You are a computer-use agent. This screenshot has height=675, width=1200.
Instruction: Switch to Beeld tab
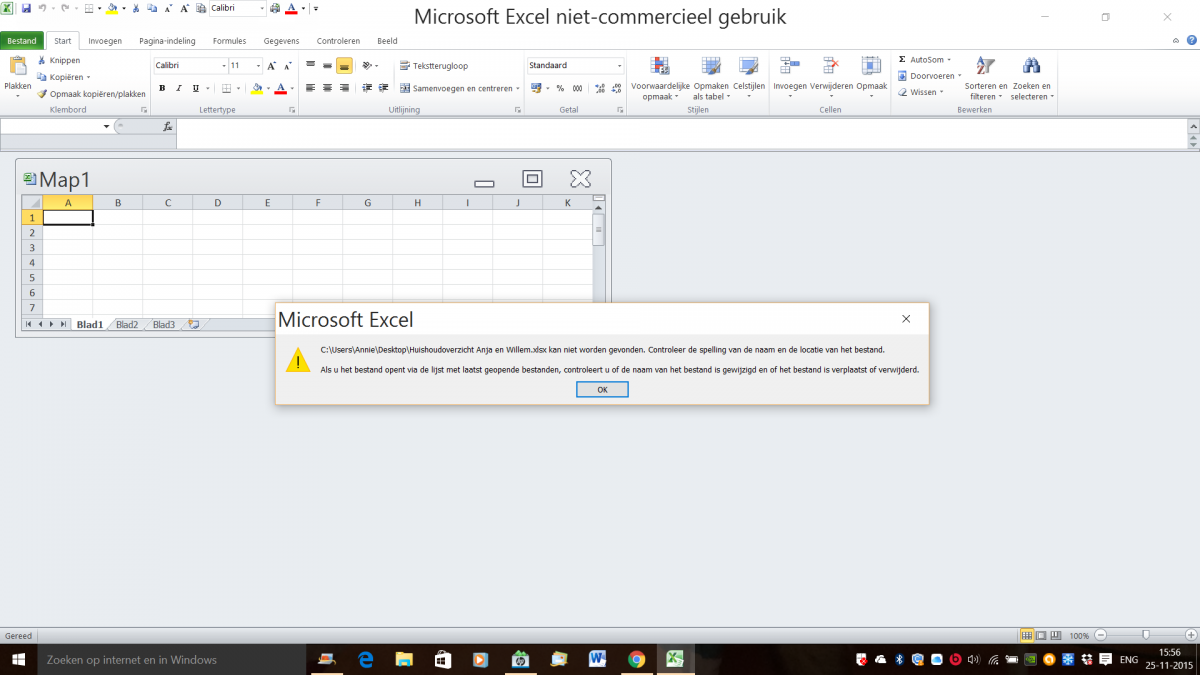(x=387, y=41)
